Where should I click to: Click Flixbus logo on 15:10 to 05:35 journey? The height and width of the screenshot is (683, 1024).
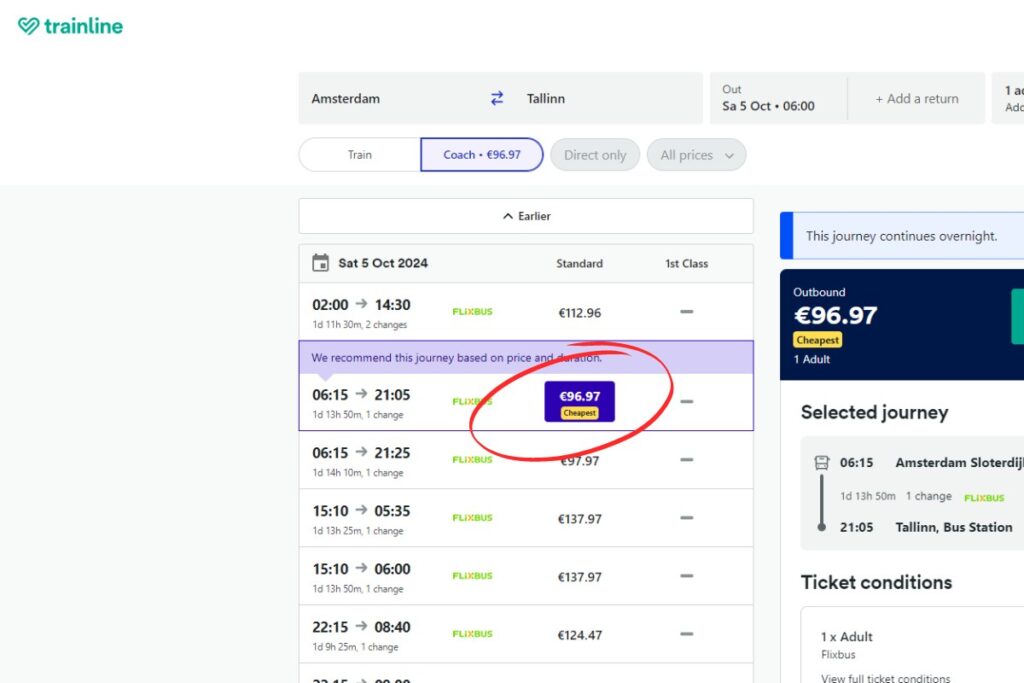[472, 518]
